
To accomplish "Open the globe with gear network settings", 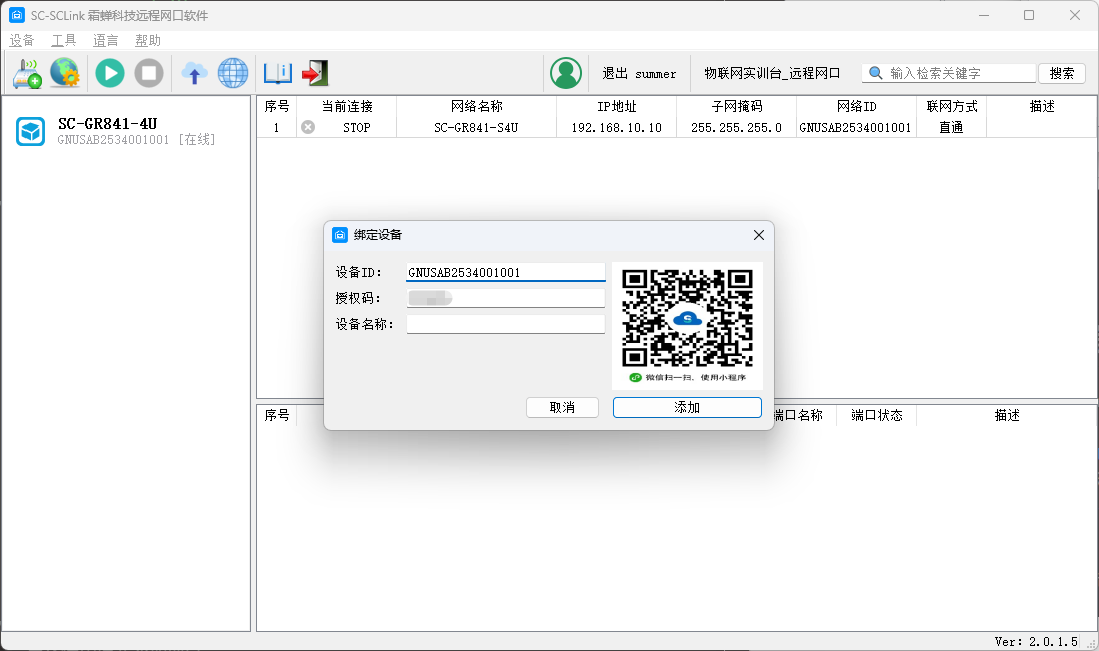I will click(65, 73).
